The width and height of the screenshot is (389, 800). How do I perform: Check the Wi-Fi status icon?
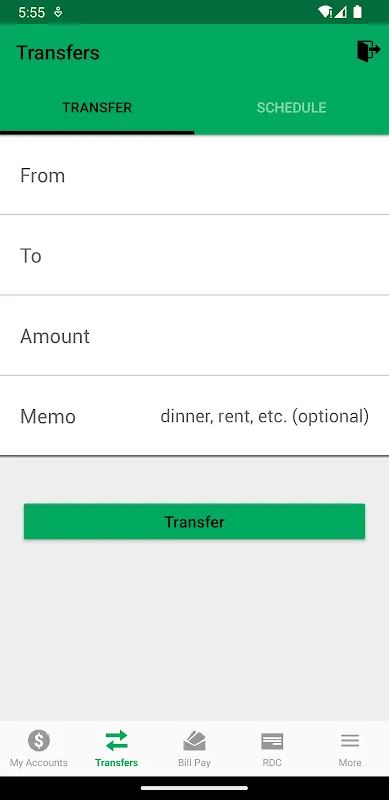click(324, 12)
